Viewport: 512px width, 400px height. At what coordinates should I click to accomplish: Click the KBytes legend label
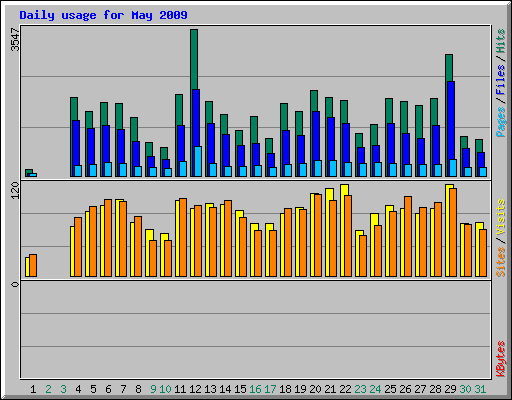501,359
